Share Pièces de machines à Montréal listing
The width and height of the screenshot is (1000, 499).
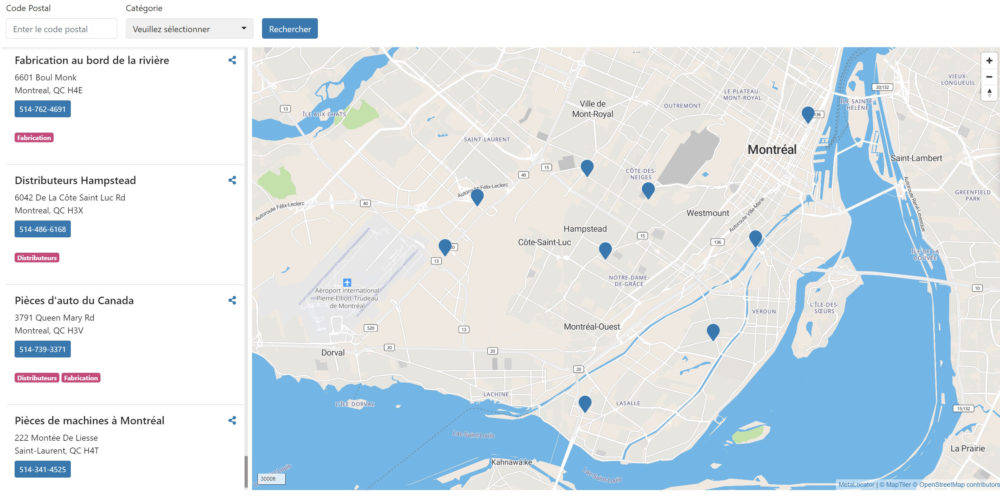232,420
